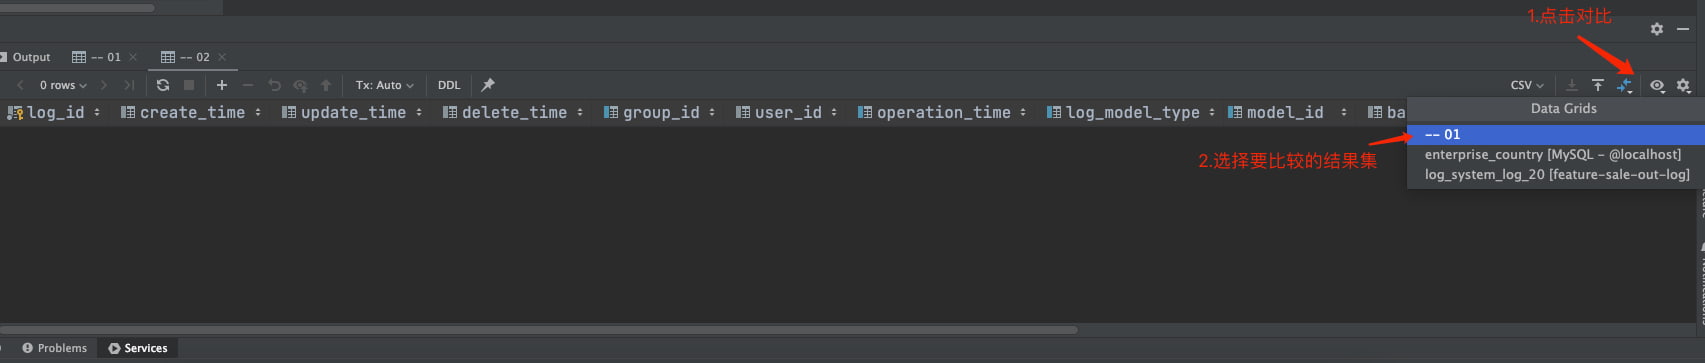Open the Services tool window button
The width and height of the screenshot is (1705, 363).
tap(138, 348)
